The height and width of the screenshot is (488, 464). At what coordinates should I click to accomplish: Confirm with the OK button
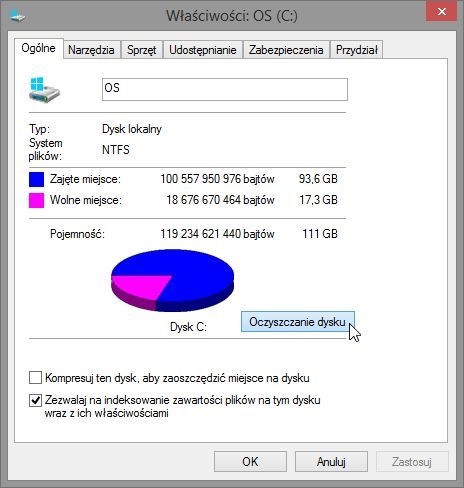[250, 462]
